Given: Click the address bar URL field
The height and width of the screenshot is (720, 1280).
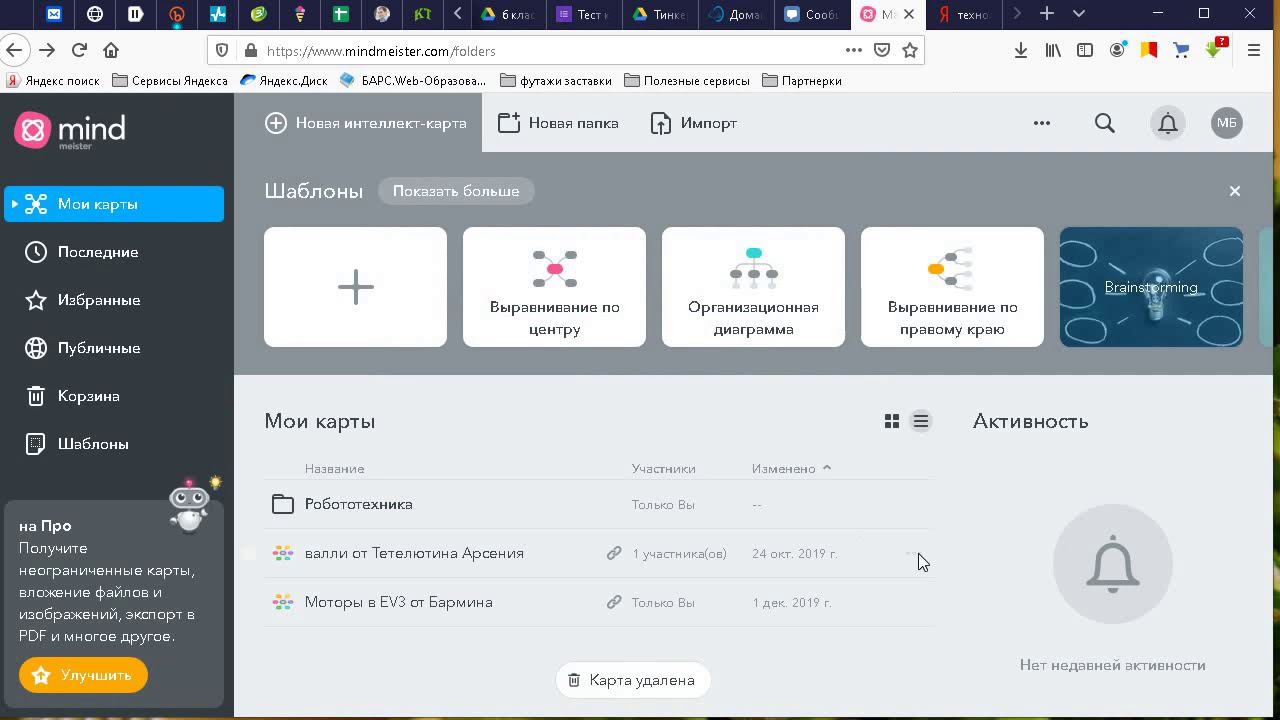Looking at the screenshot, I should (550, 51).
